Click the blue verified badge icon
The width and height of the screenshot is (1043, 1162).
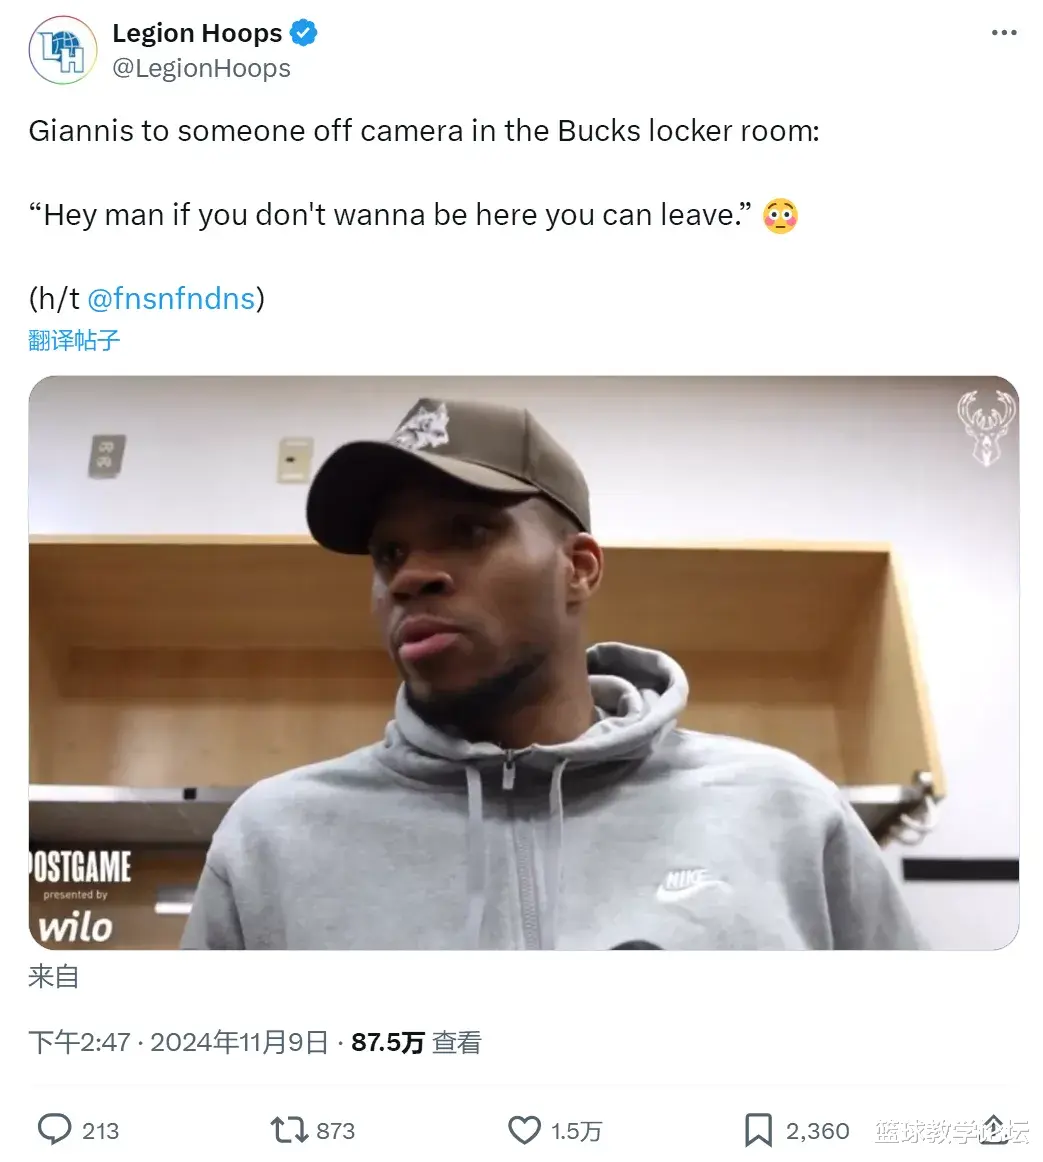tap(303, 33)
